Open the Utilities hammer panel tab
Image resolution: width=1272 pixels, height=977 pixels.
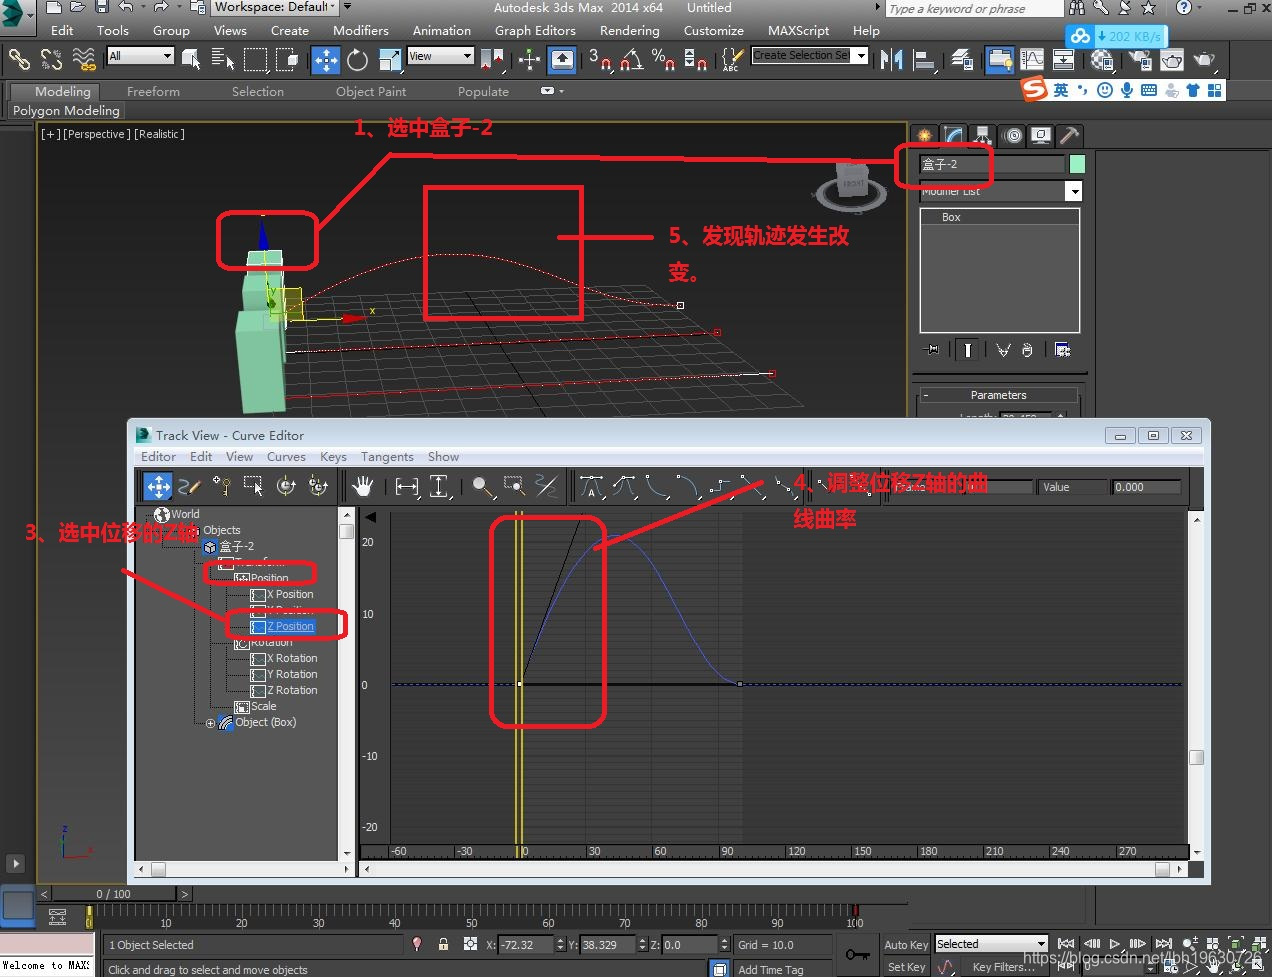[1070, 135]
